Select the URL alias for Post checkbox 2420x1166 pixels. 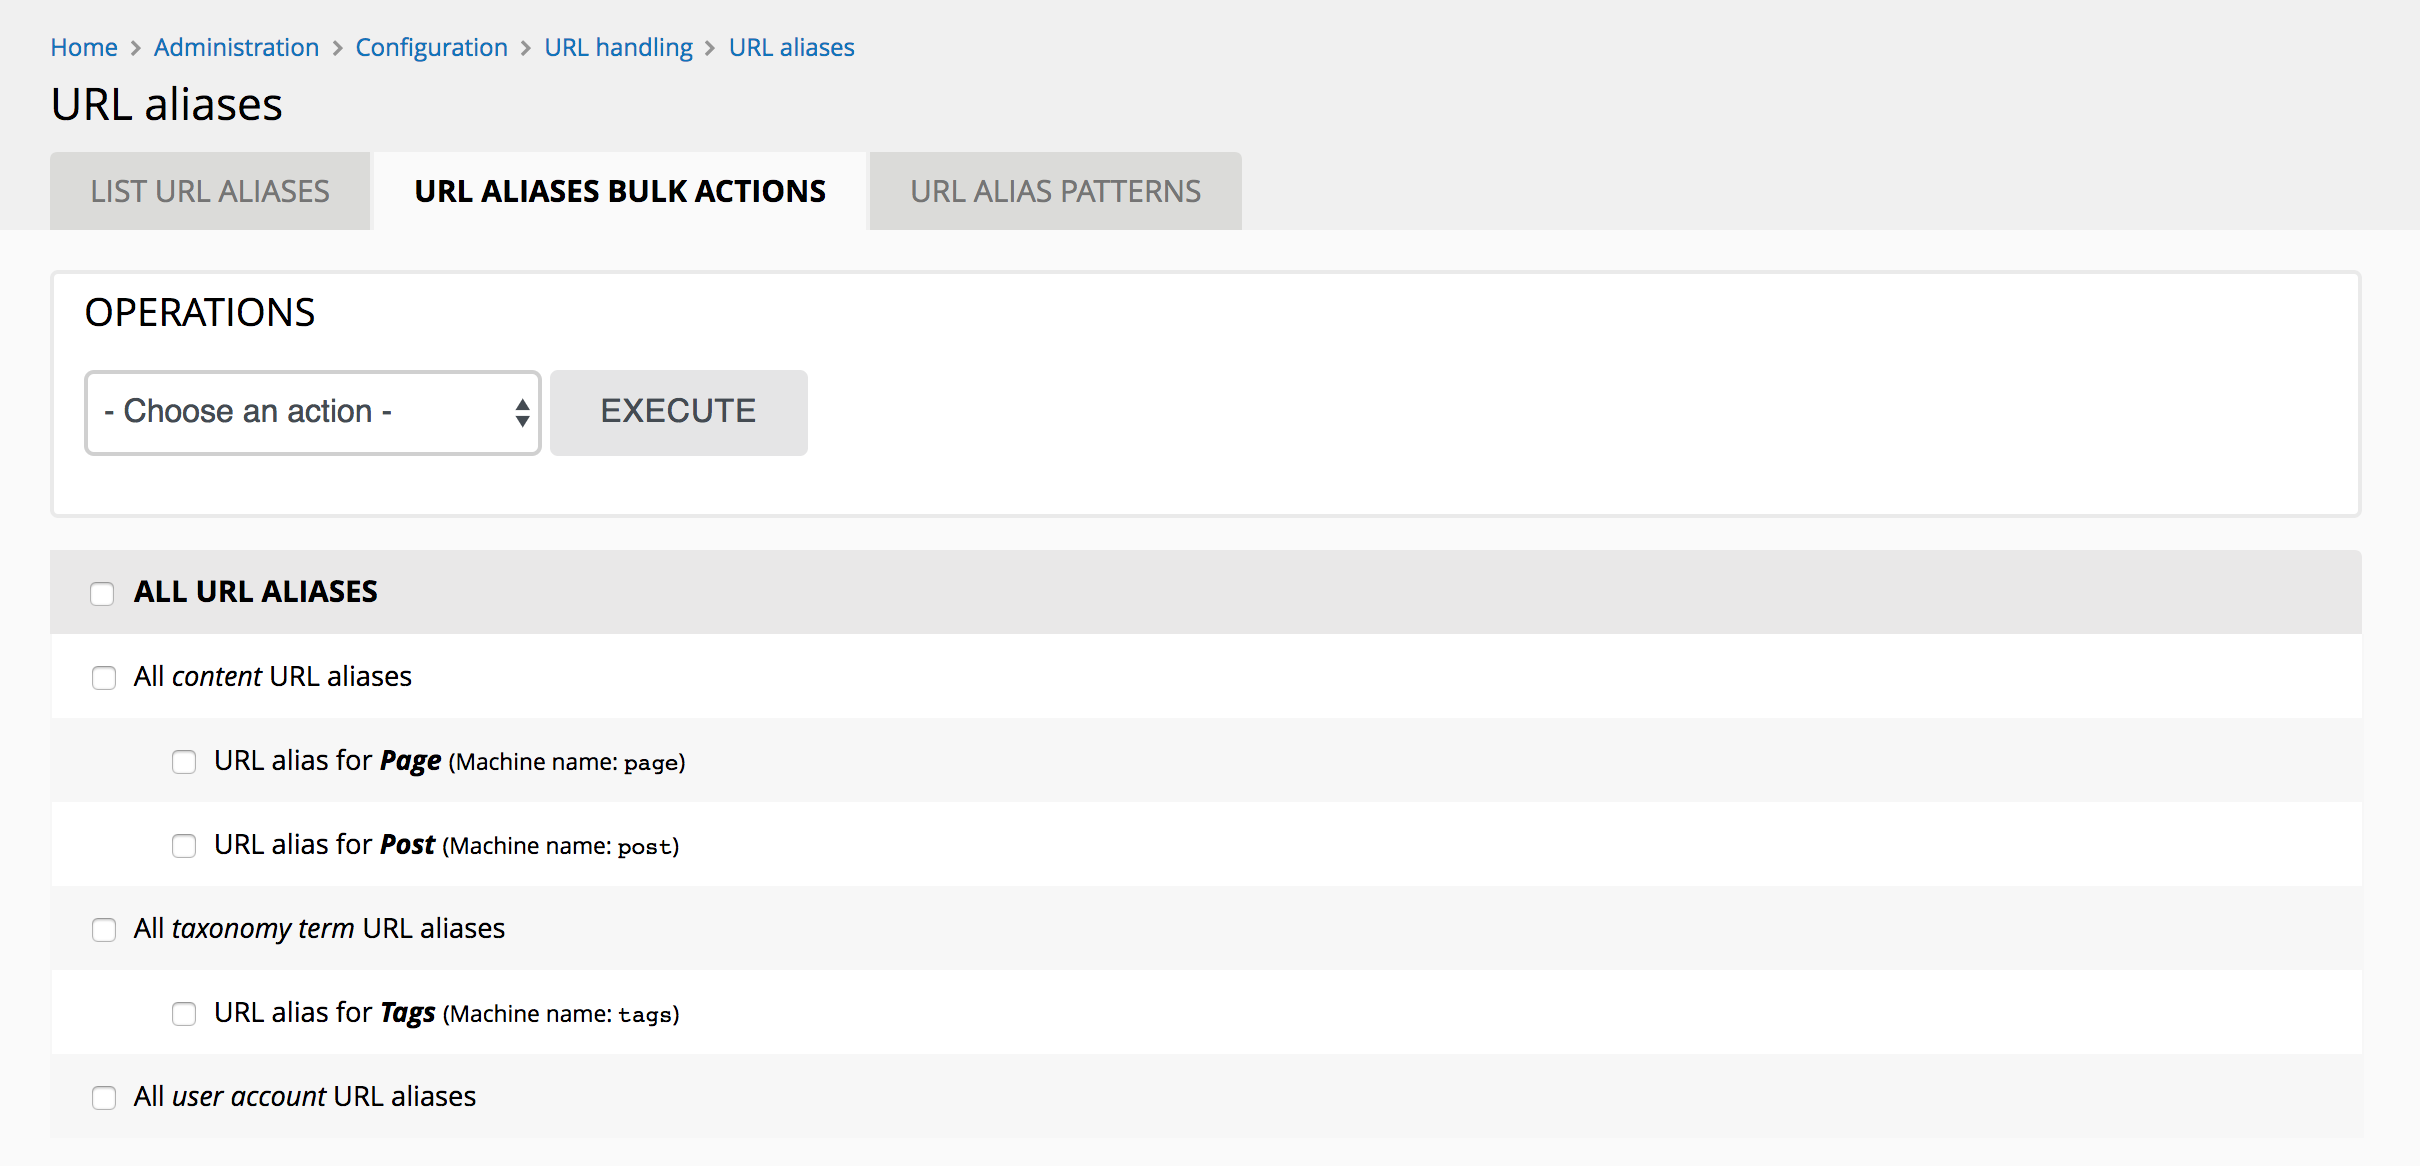(x=184, y=846)
